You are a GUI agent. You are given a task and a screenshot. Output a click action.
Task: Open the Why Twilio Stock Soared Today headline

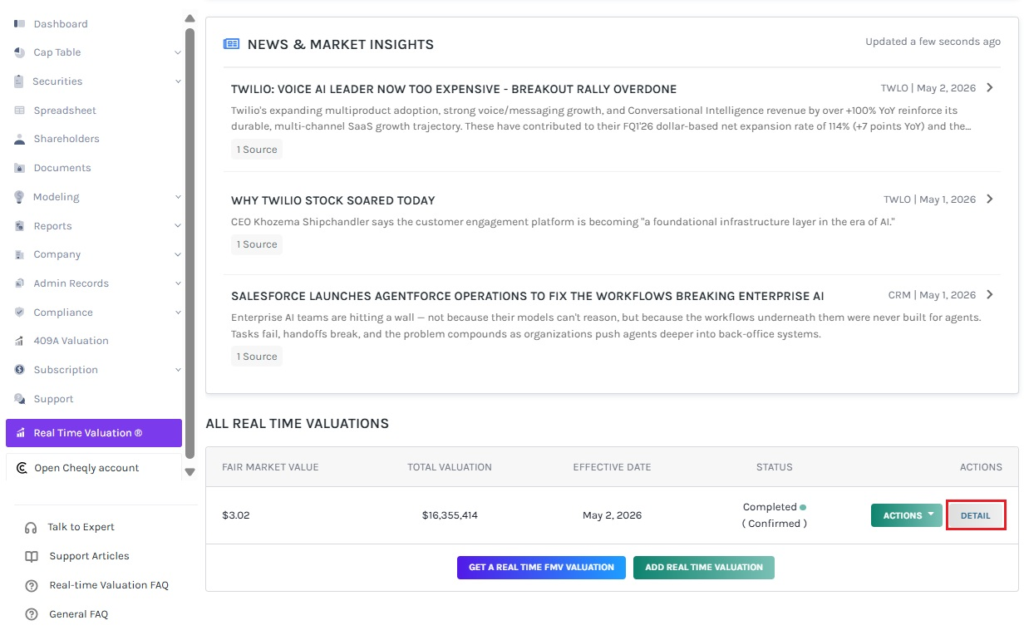pyautogui.click(x=333, y=201)
